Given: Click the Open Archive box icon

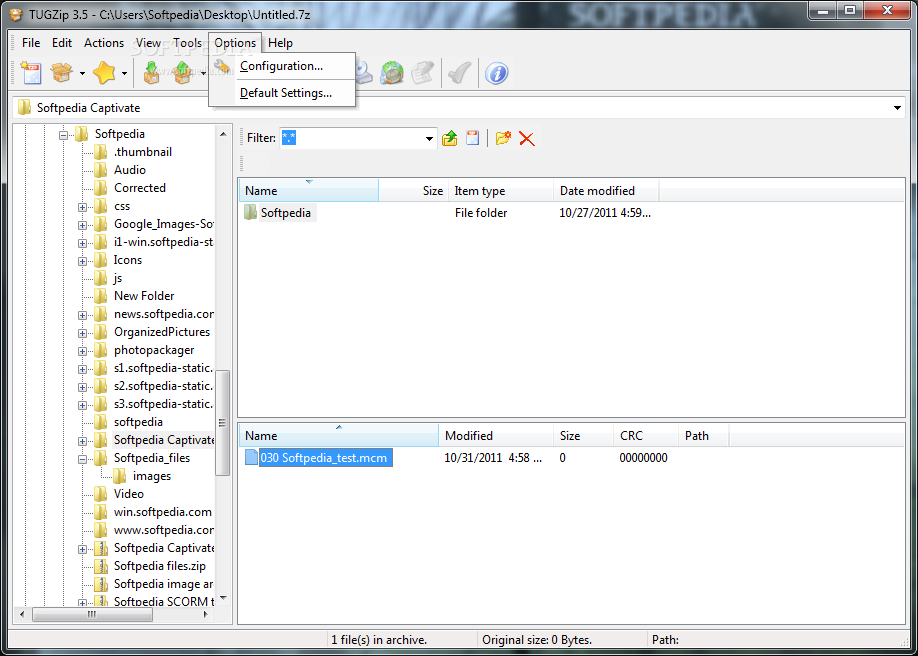Looking at the screenshot, I should pos(62,73).
